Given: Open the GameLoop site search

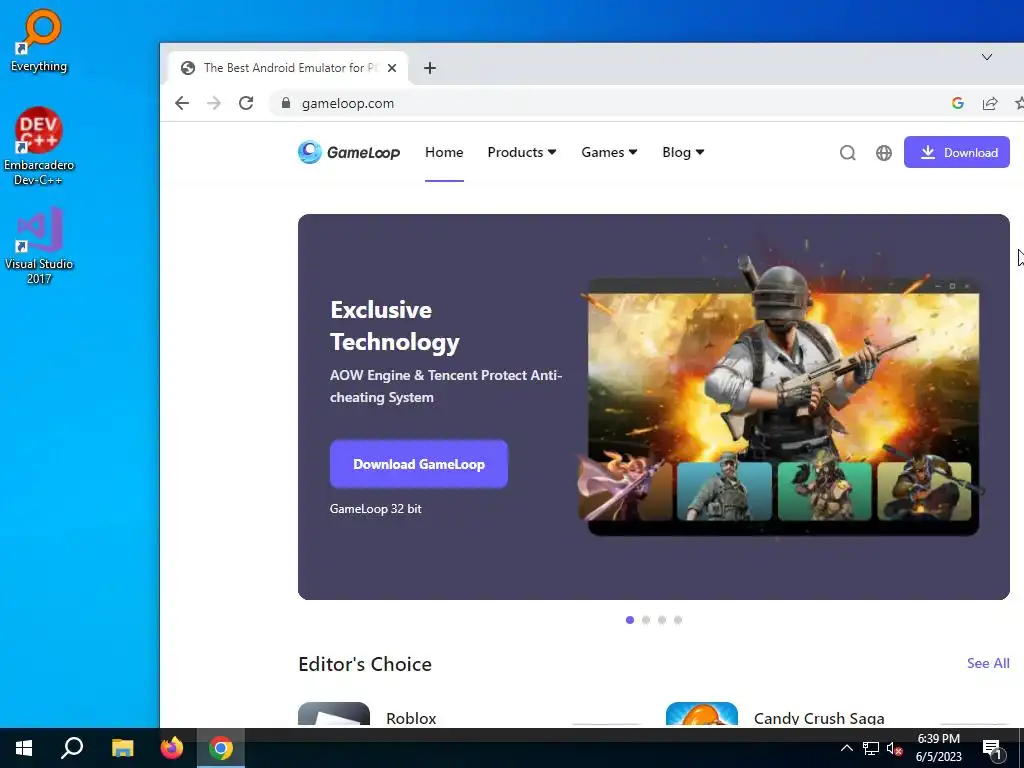Looking at the screenshot, I should coord(848,153).
